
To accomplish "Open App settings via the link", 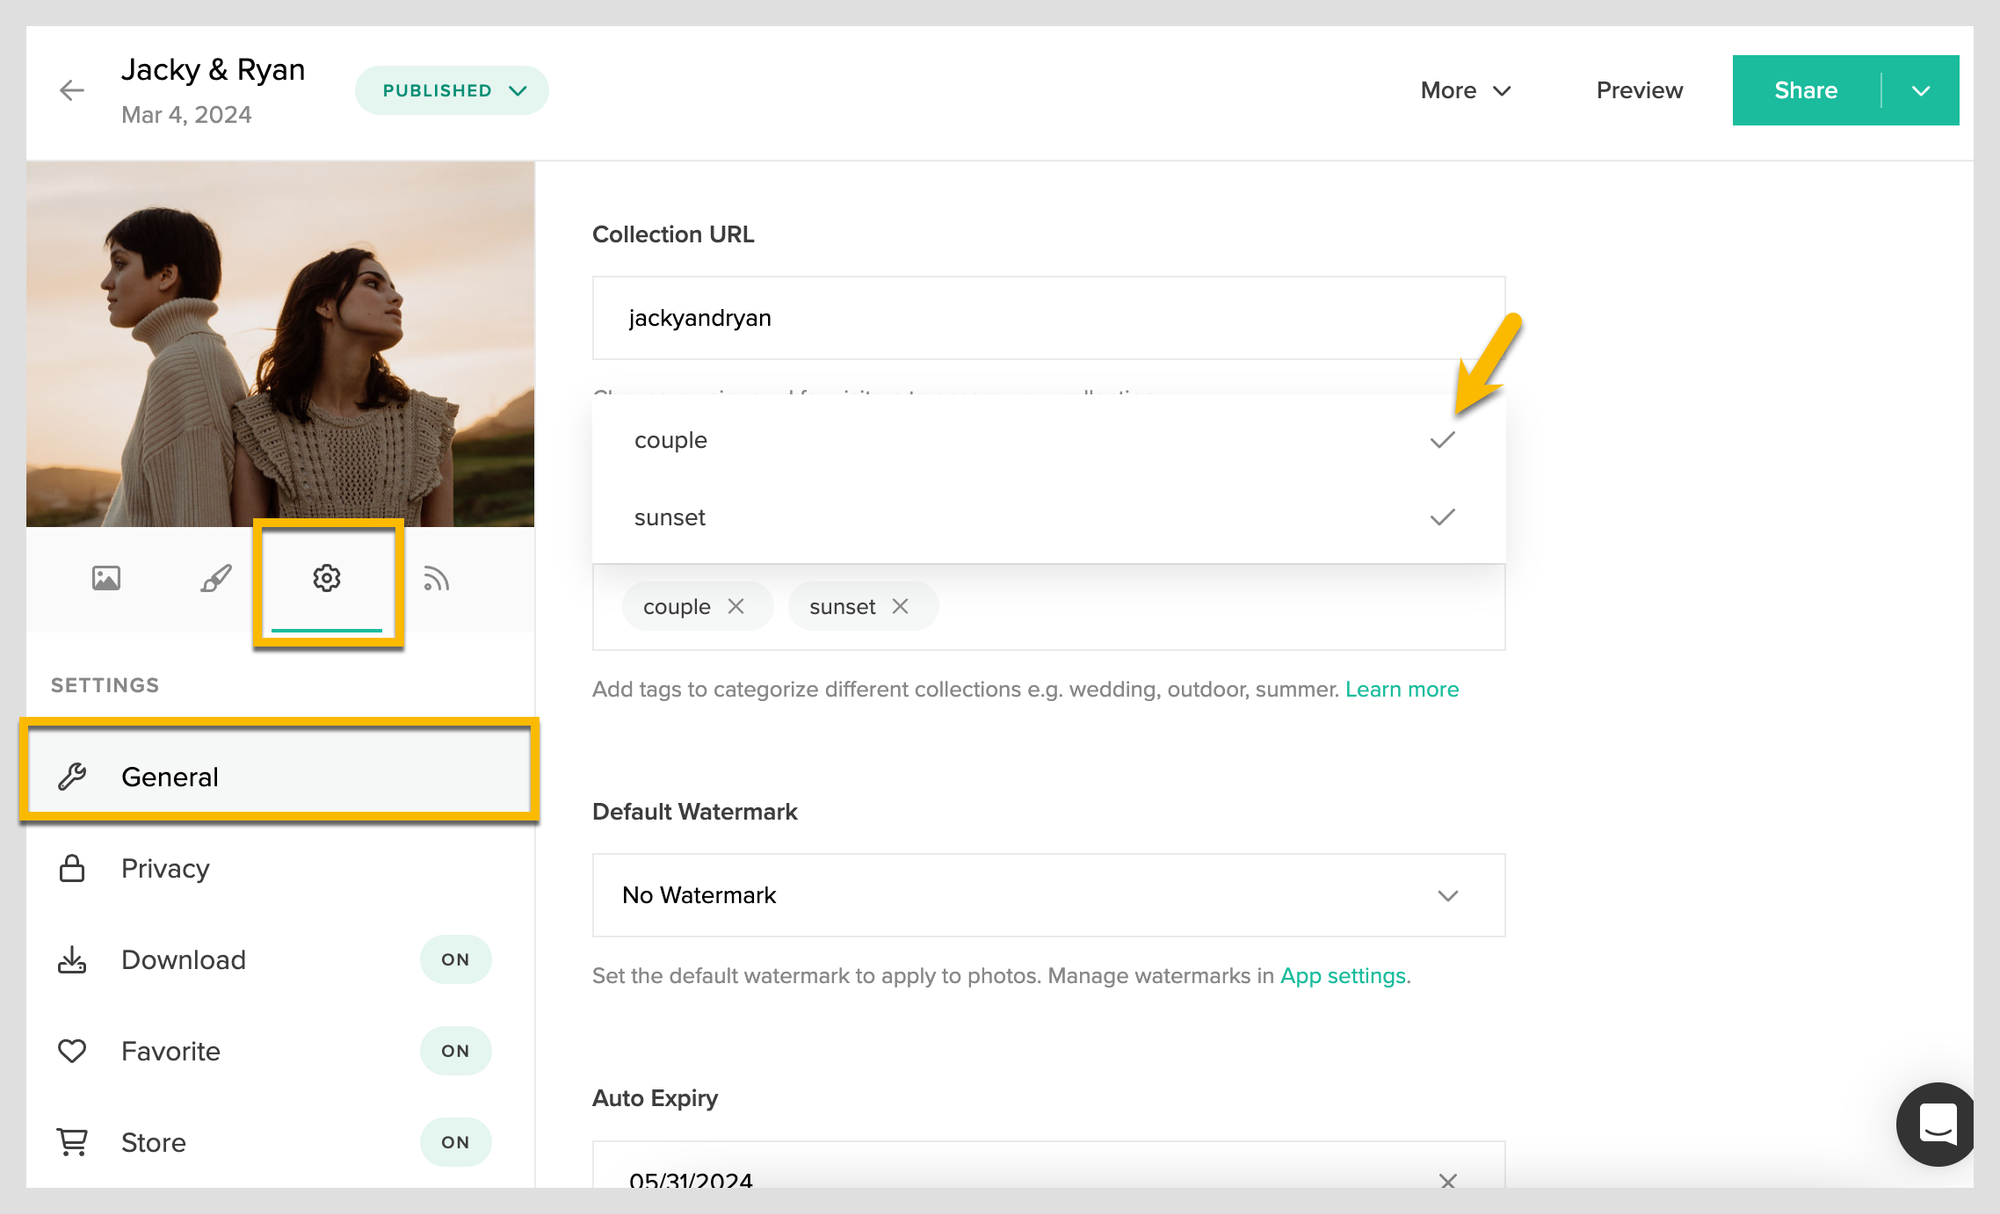I will 1342,975.
